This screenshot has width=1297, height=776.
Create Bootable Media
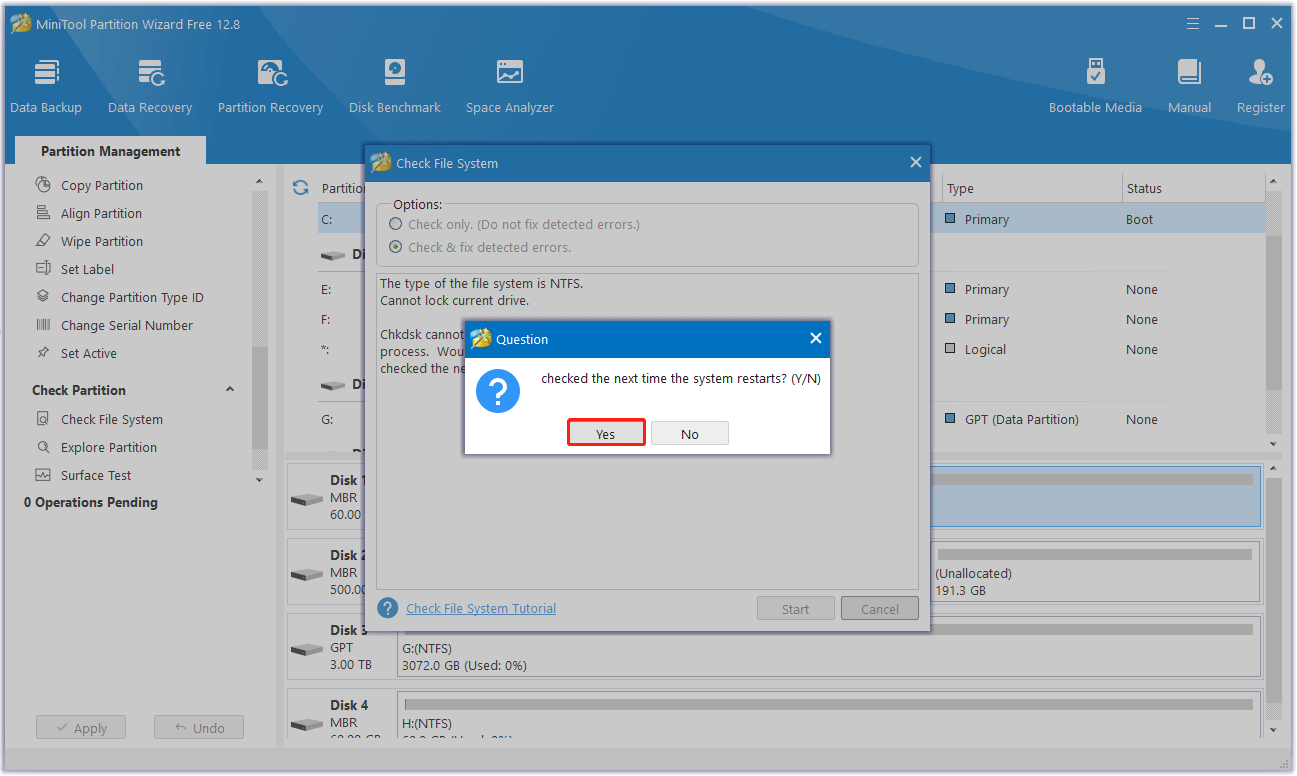[1095, 86]
